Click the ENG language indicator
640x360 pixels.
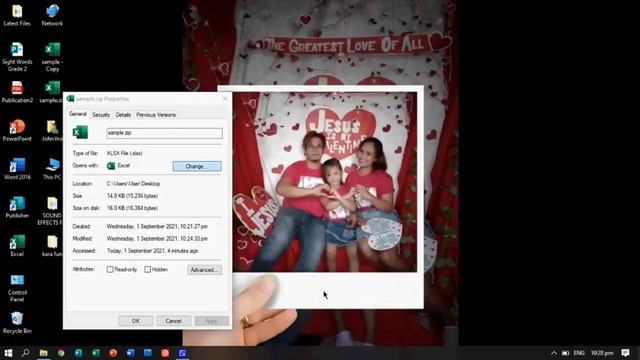[579, 353]
